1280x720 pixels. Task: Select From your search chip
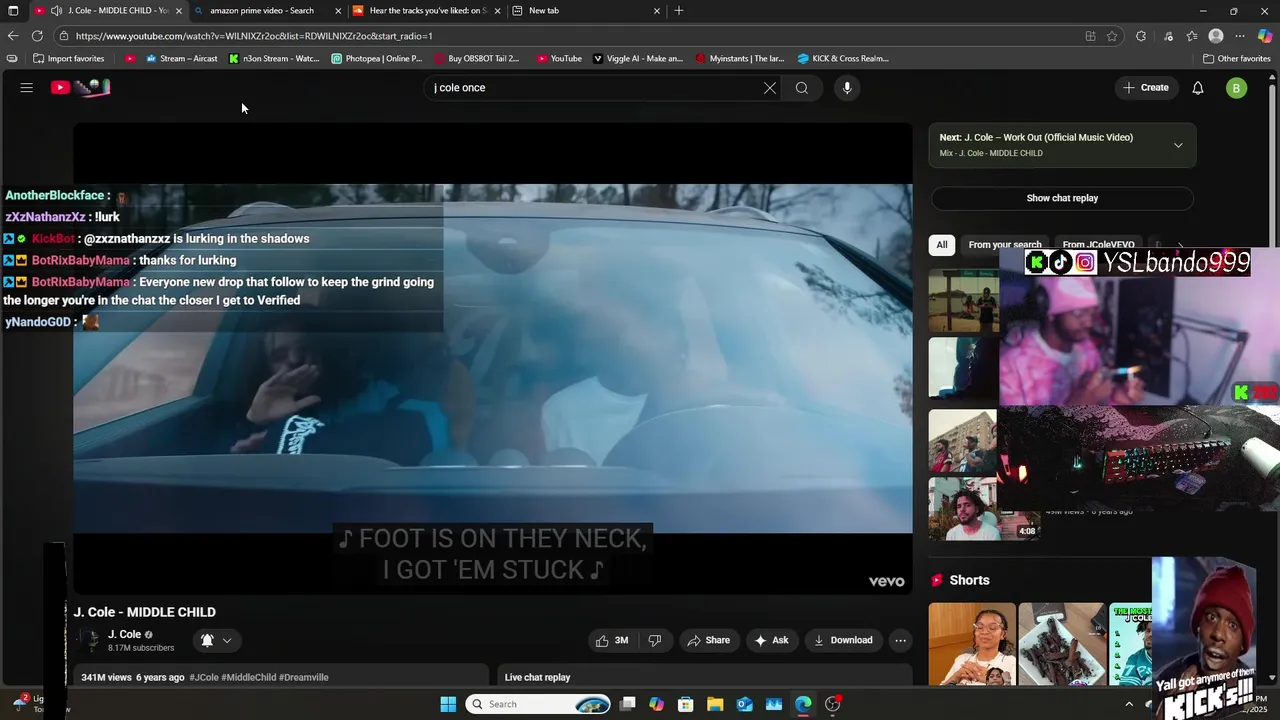pyautogui.click(x=1004, y=244)
